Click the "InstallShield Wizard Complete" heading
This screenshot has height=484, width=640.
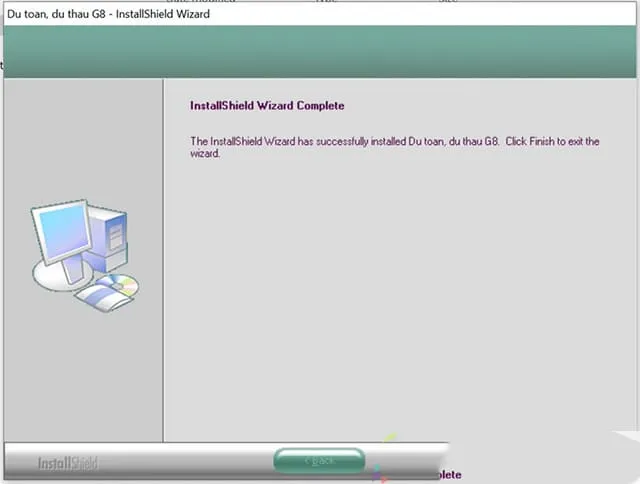click(267, 106)
